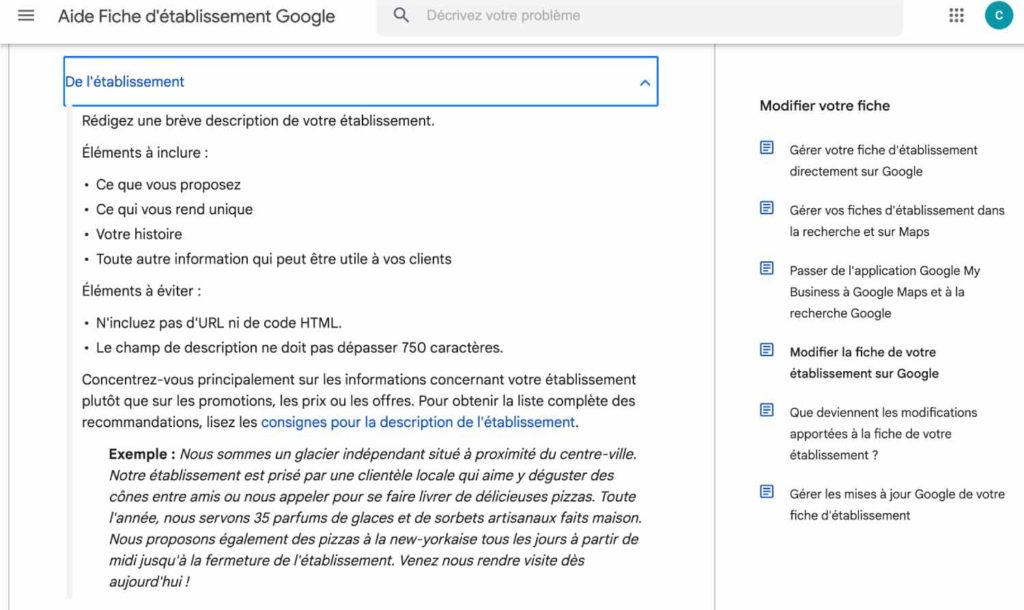Click the page title 'Aide Fiche d'établissement Google'
The height and width of the screenshot is (610, 1024).
(x=196, y=16)
